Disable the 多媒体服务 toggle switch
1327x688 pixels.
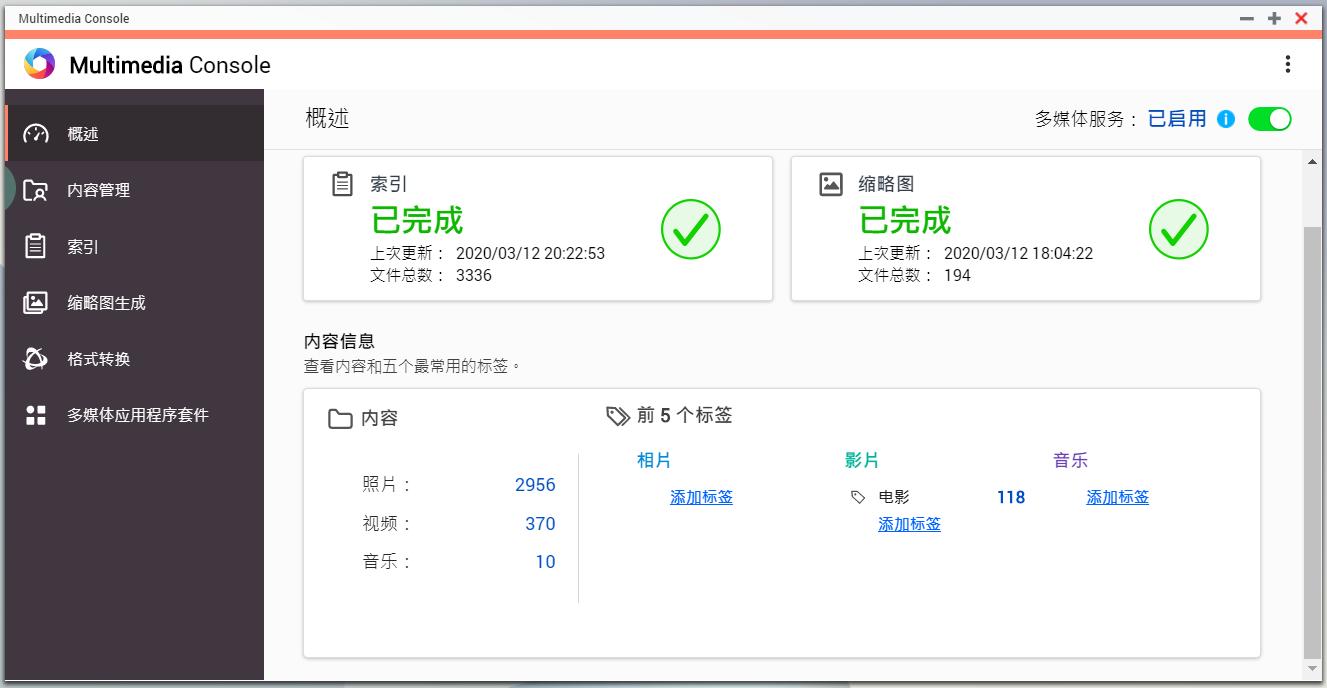(1270, 119)
